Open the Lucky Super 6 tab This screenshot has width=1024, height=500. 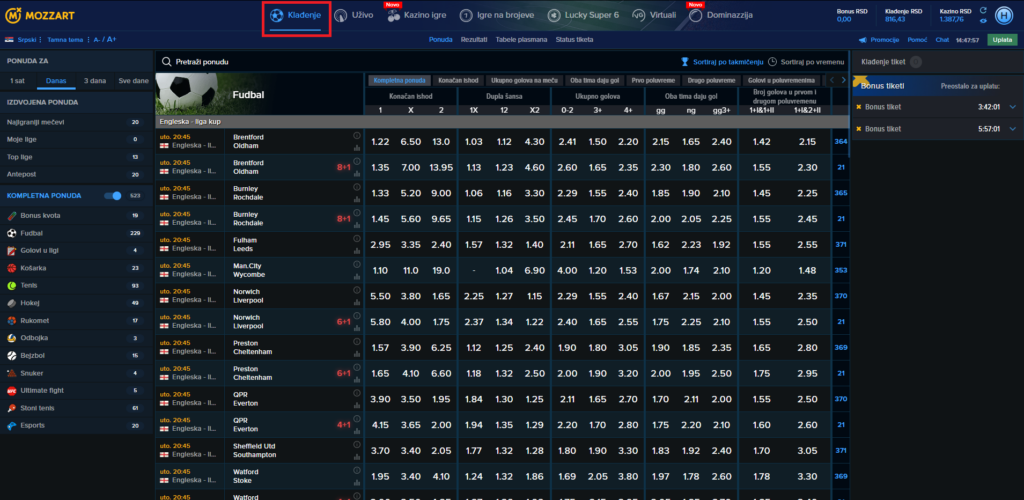pos(583,15)
